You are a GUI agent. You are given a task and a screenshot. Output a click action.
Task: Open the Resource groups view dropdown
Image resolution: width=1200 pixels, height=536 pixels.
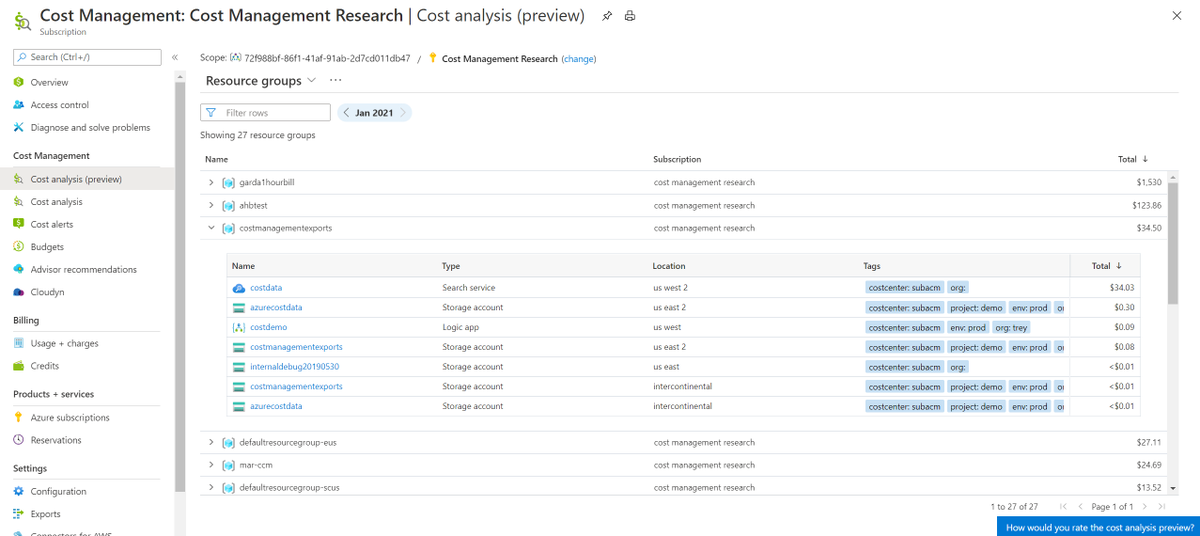tap(261, 80)
